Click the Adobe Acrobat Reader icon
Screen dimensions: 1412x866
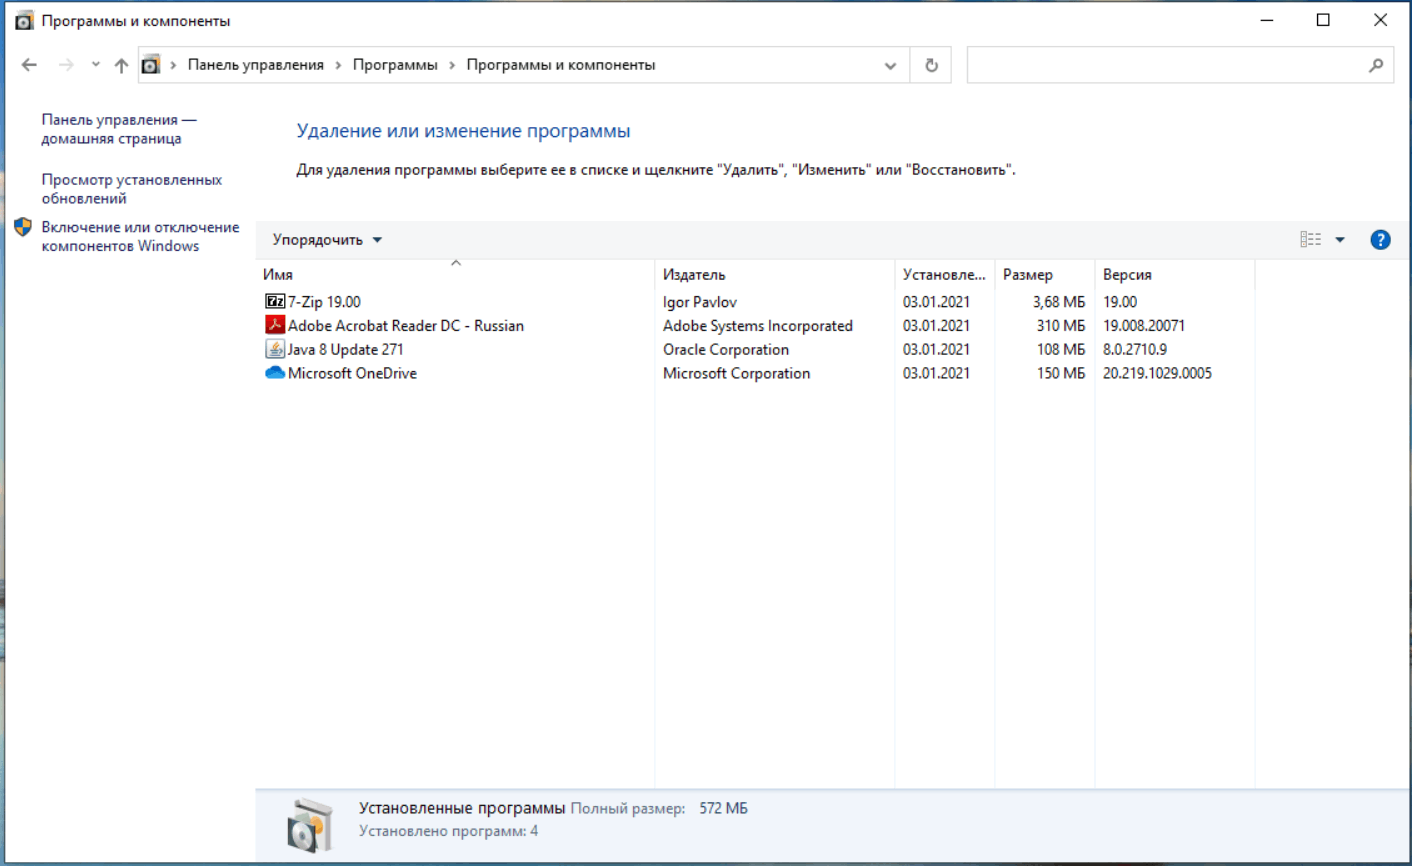(275, 325)
